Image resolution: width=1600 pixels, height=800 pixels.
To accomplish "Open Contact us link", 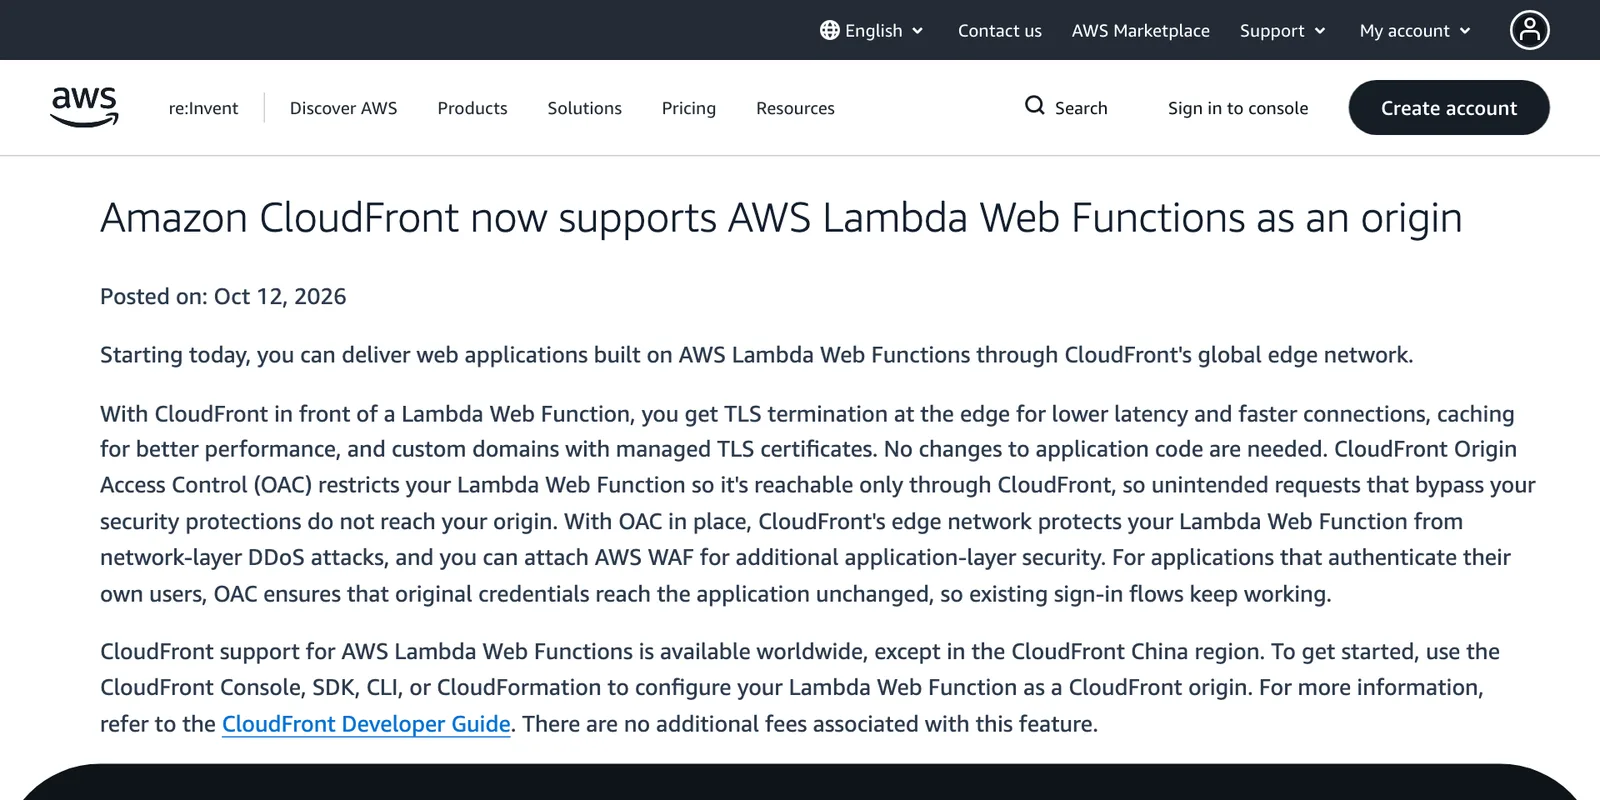I will (x=1000, y=31).
